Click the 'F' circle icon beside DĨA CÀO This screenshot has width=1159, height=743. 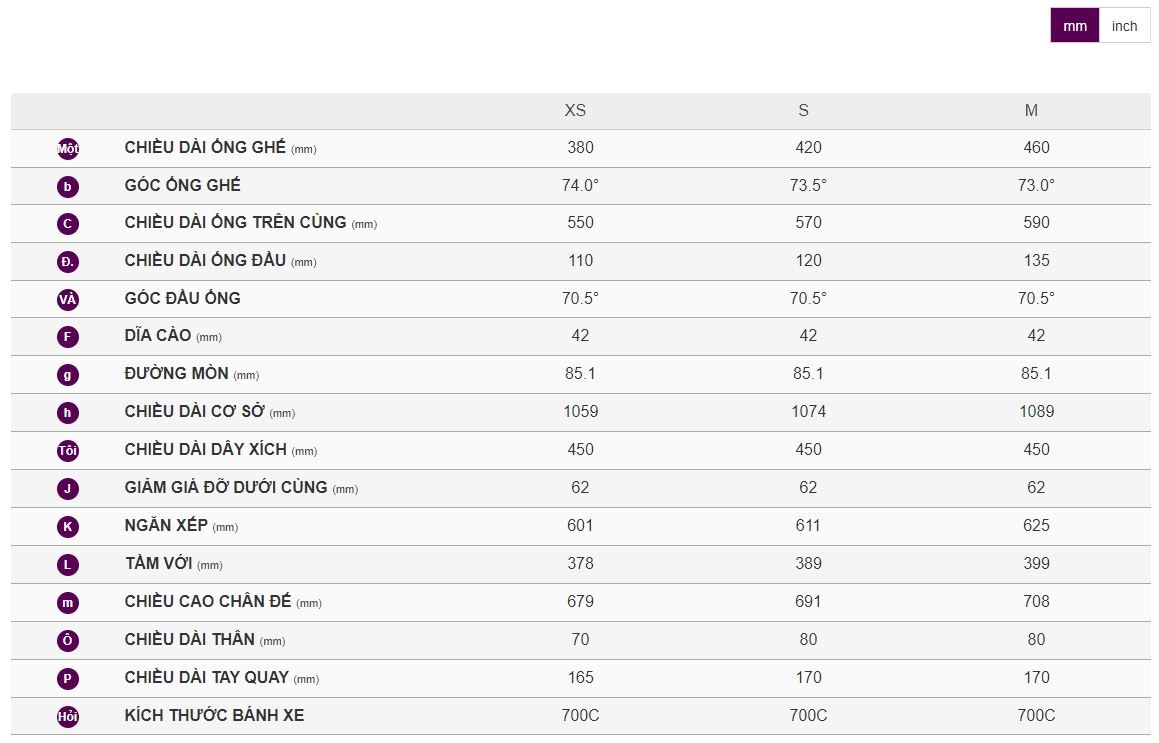[x=68, y=337]
